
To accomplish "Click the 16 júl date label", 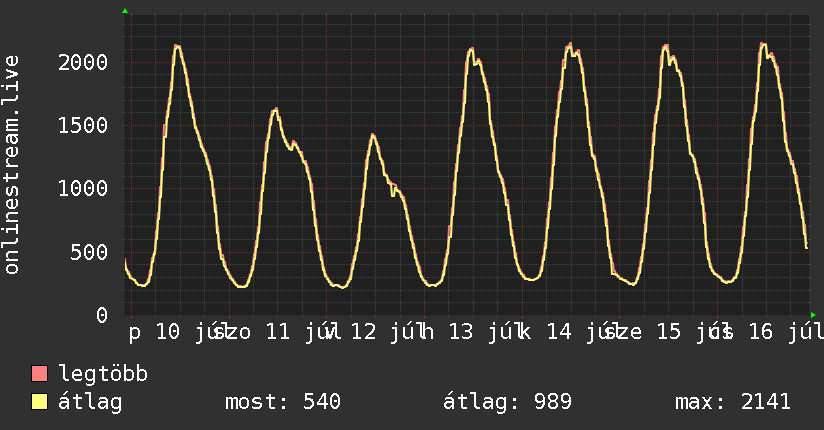I will tap(786, 332).
